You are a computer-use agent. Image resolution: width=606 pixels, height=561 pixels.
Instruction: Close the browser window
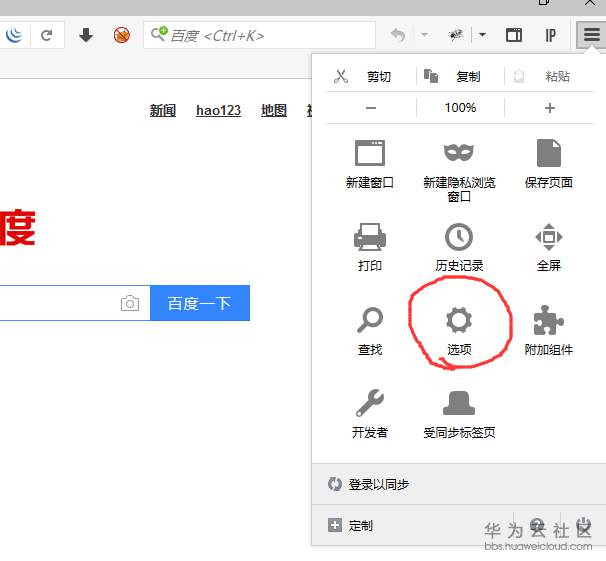(x=590, y=3)
